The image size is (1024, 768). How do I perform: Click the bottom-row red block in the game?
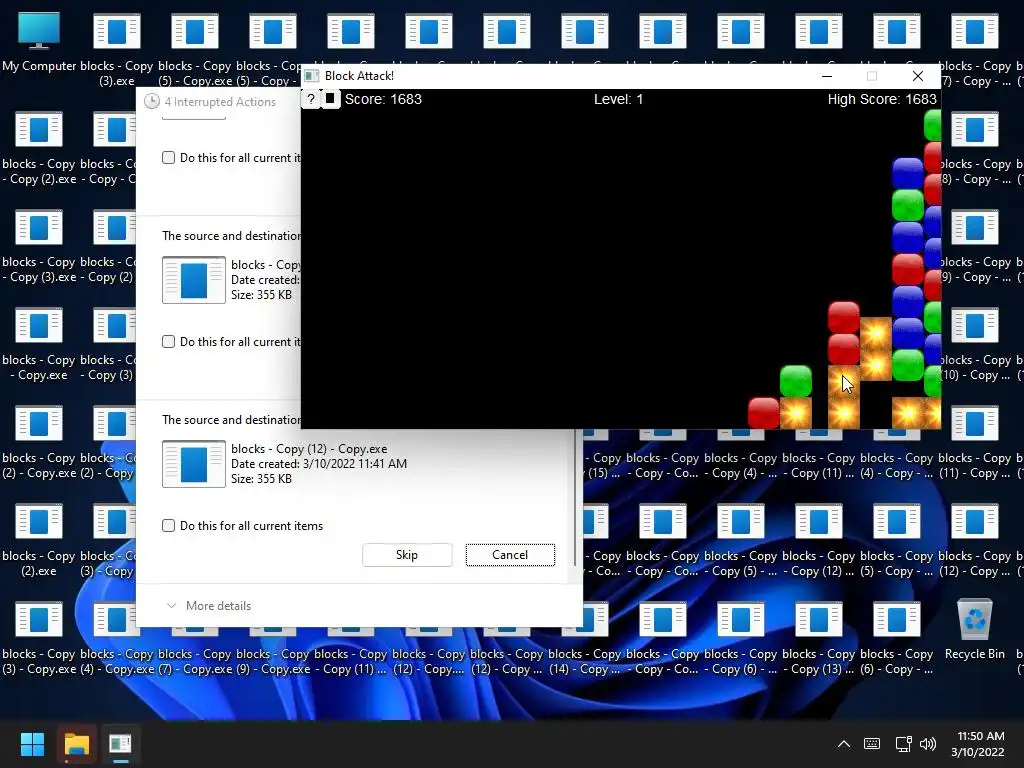[x=763, y=413]
